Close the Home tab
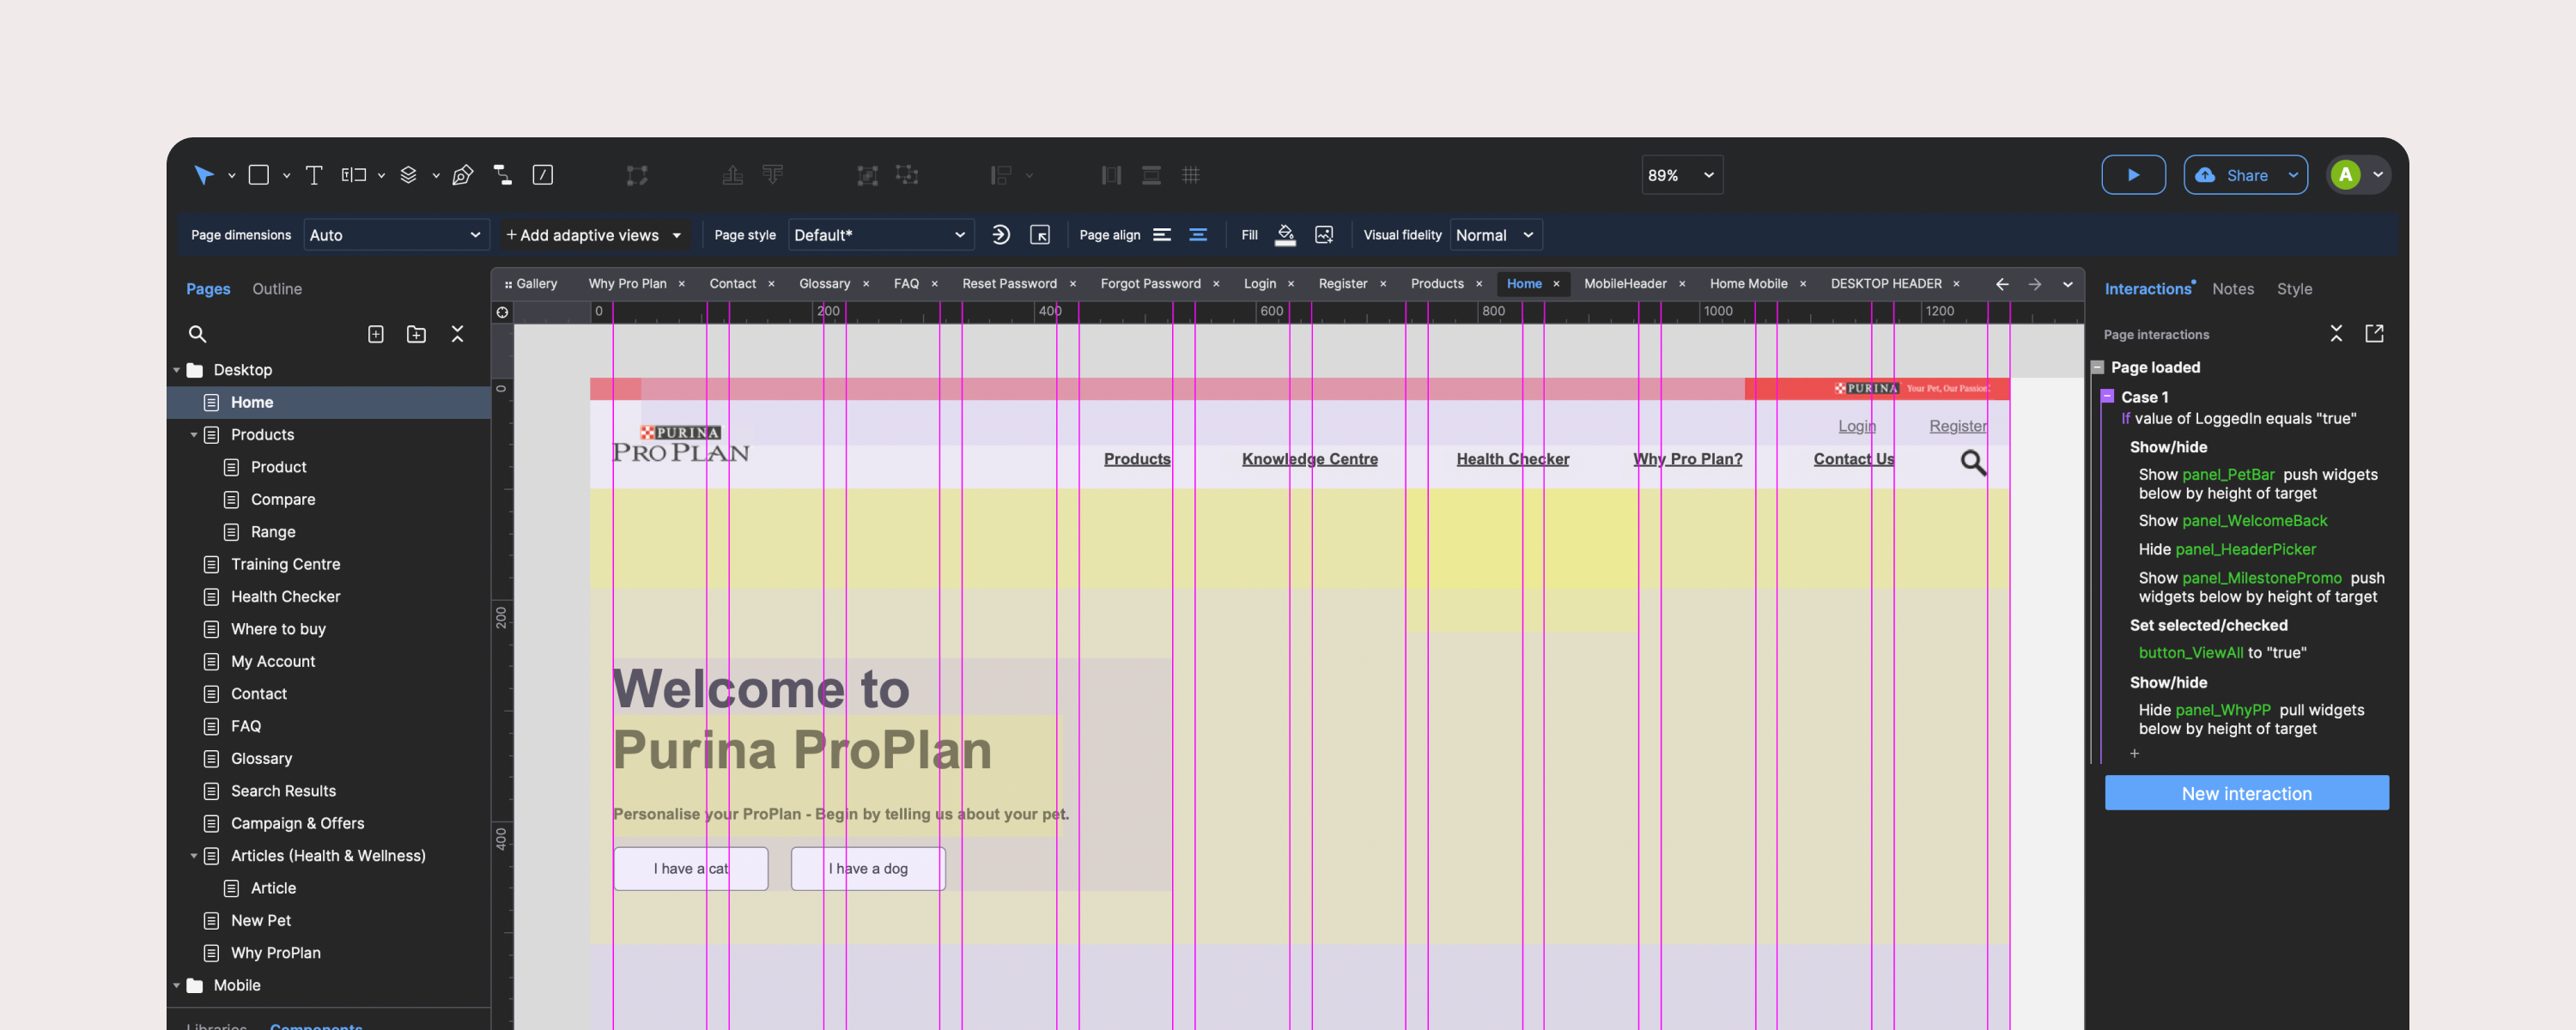 [x=1556, y=284]
